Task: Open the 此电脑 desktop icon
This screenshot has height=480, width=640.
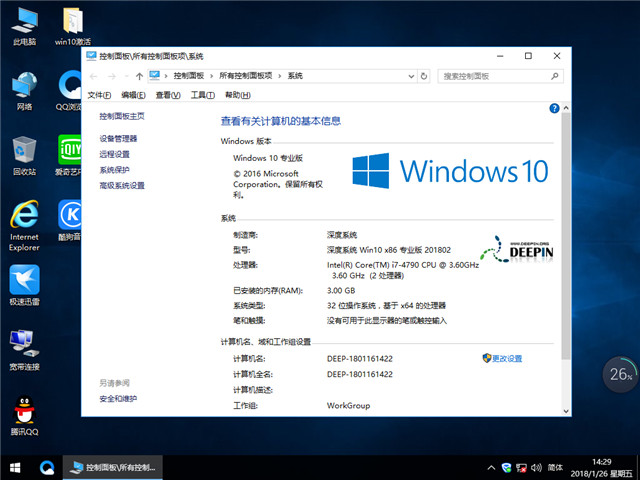Action: [24, 27]
